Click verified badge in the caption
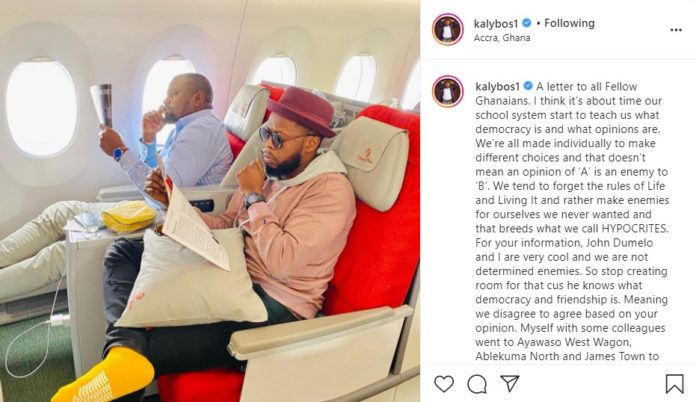This screenshot has height=402, width=696. [528, 86]
